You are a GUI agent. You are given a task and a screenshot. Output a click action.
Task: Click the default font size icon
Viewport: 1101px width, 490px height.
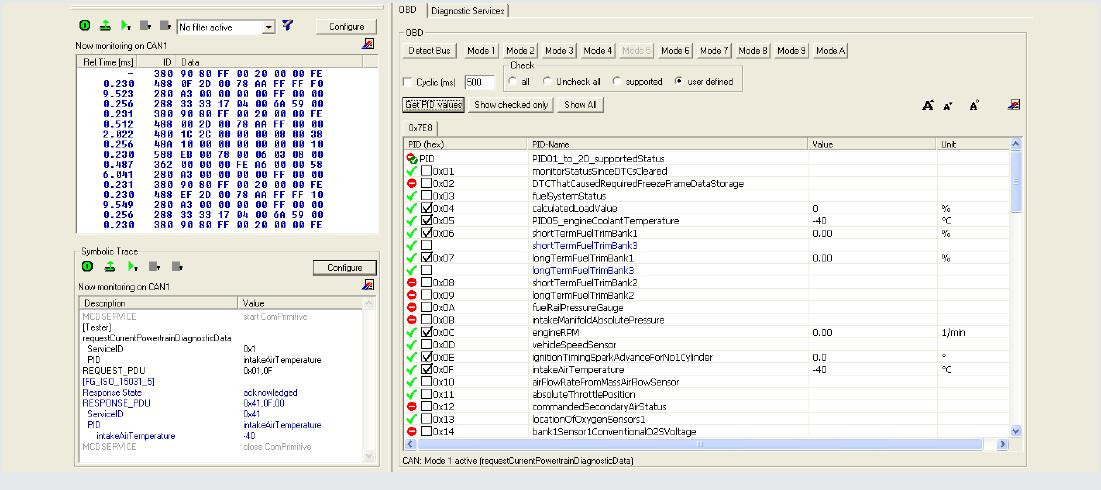coord(975,105)
